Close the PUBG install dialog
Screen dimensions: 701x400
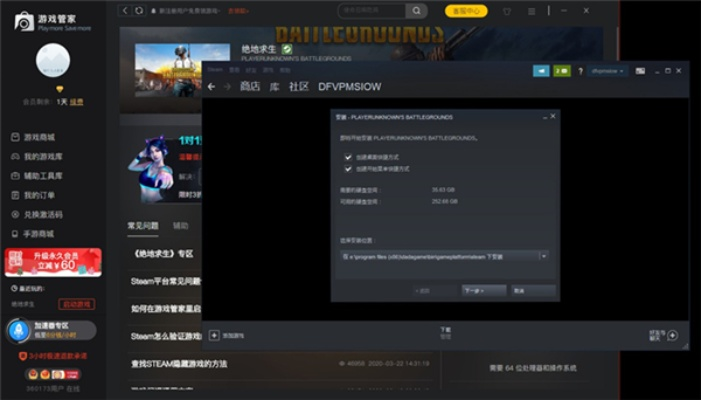tap(553, 116)
